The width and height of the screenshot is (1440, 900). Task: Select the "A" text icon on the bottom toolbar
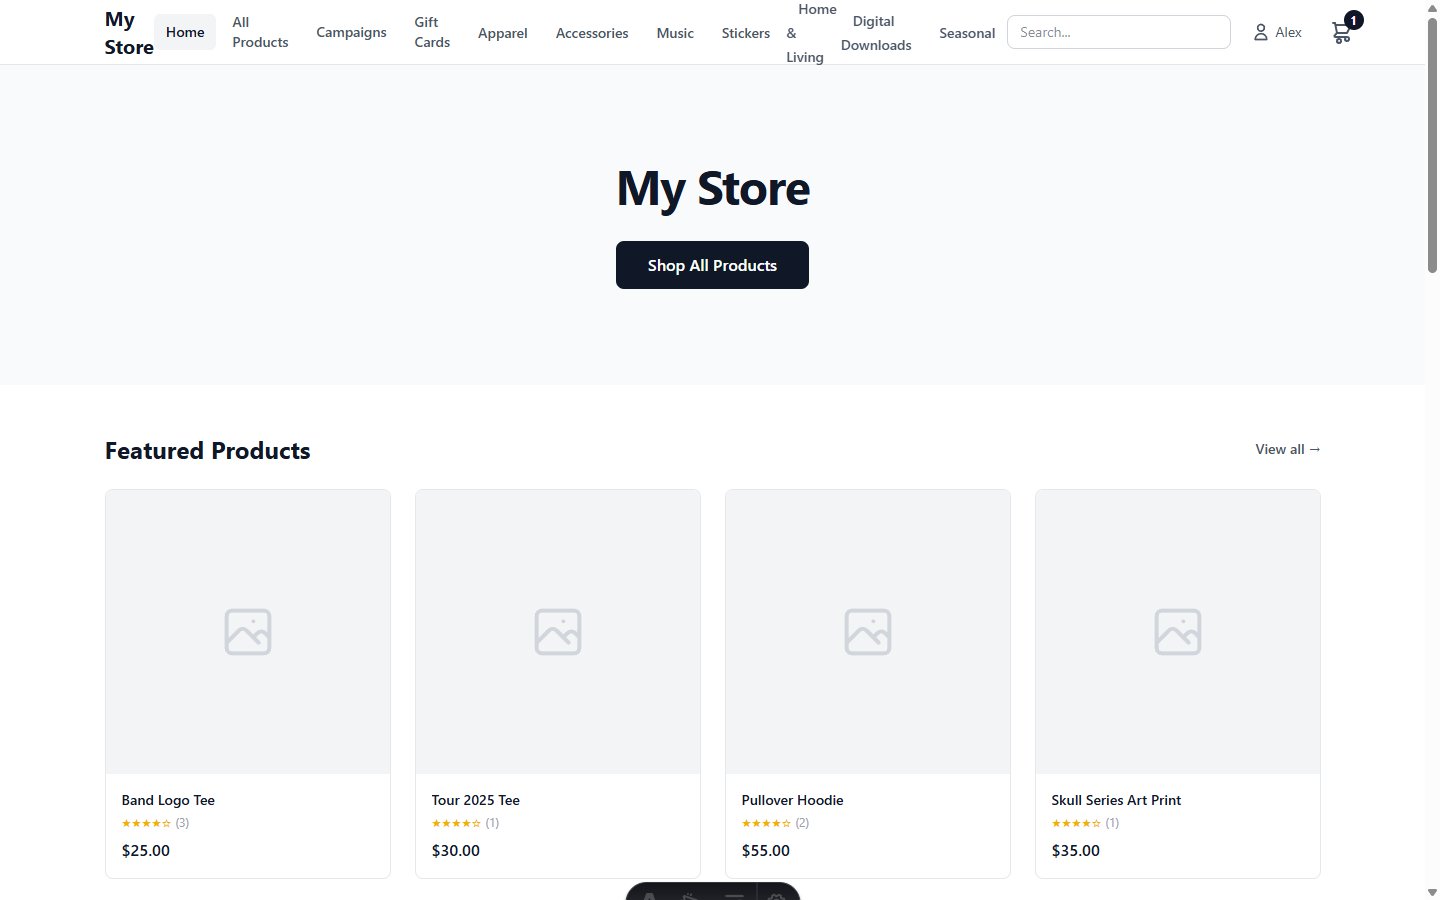(x=648, y=896)
